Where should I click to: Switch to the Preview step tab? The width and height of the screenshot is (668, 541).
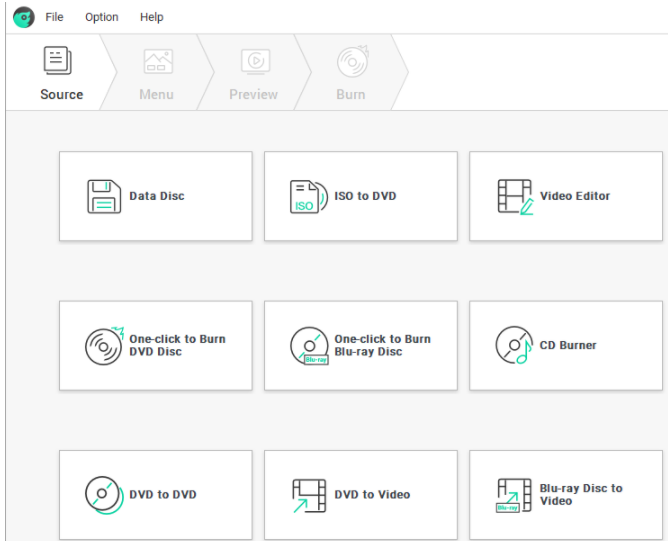pos(254,72)
